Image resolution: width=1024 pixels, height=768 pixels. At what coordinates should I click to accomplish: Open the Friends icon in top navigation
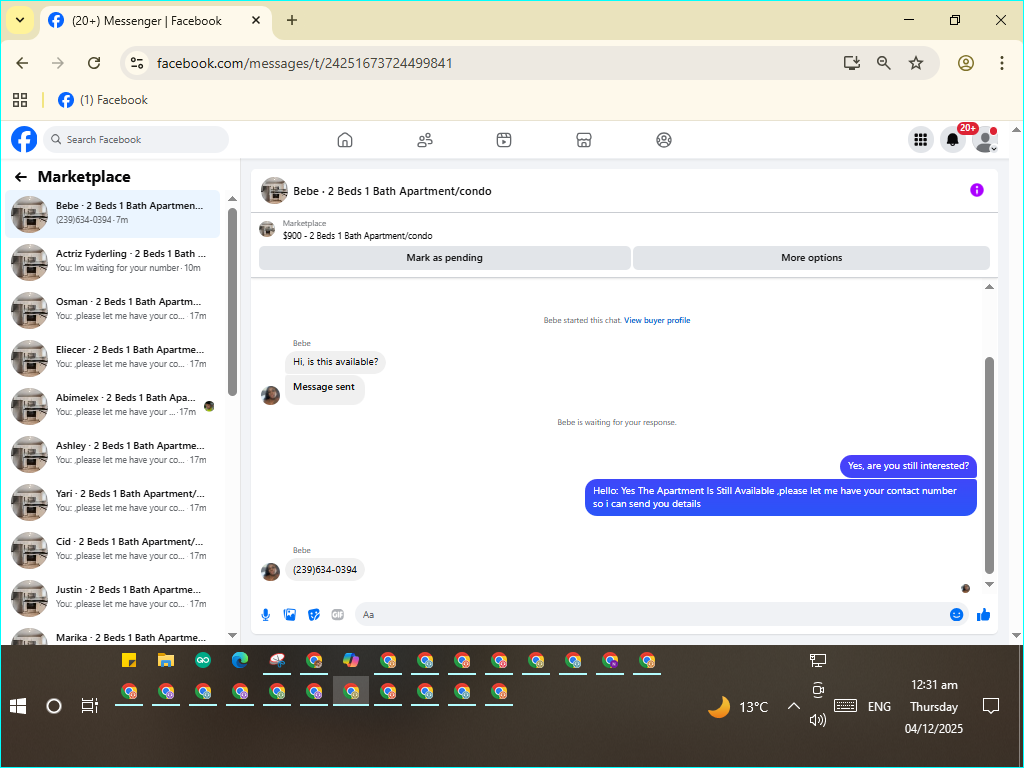click(424, 140)
